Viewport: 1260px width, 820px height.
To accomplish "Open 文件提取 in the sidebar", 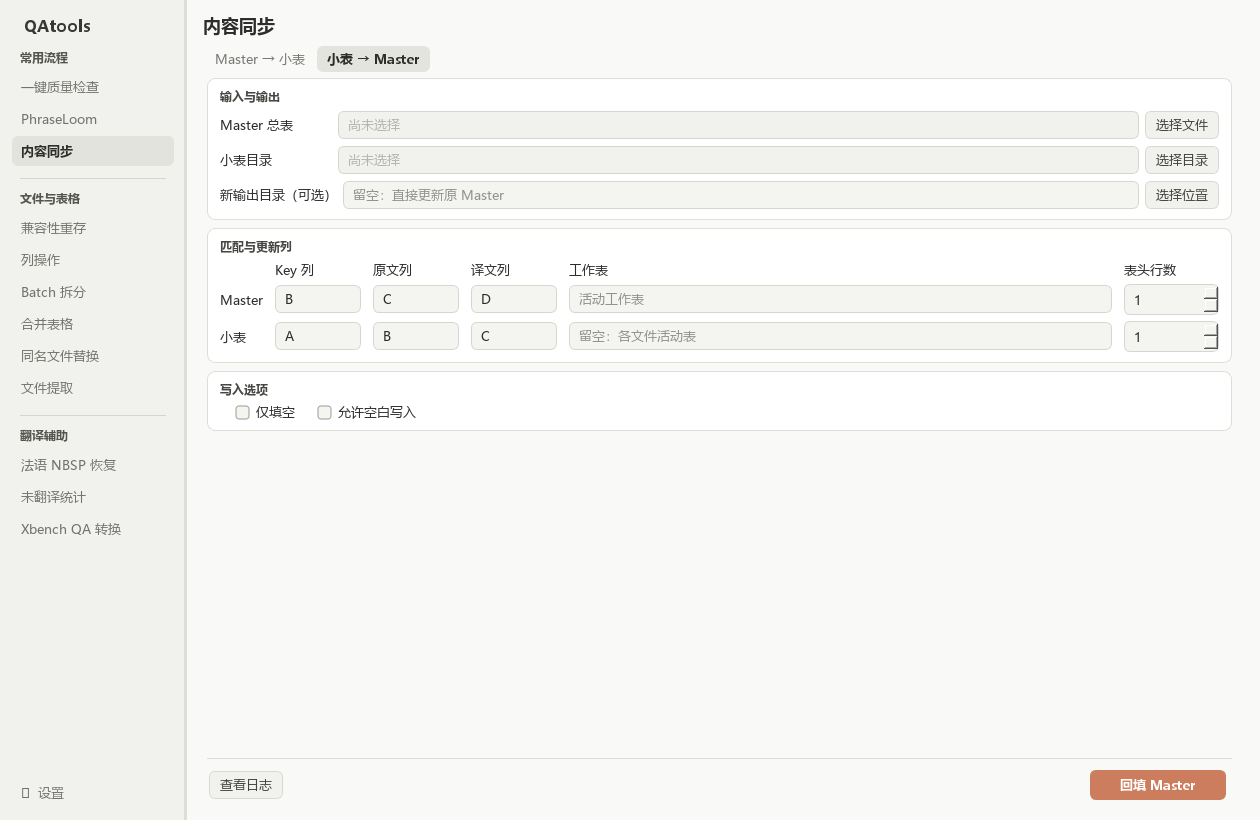I will click(93, 388).
